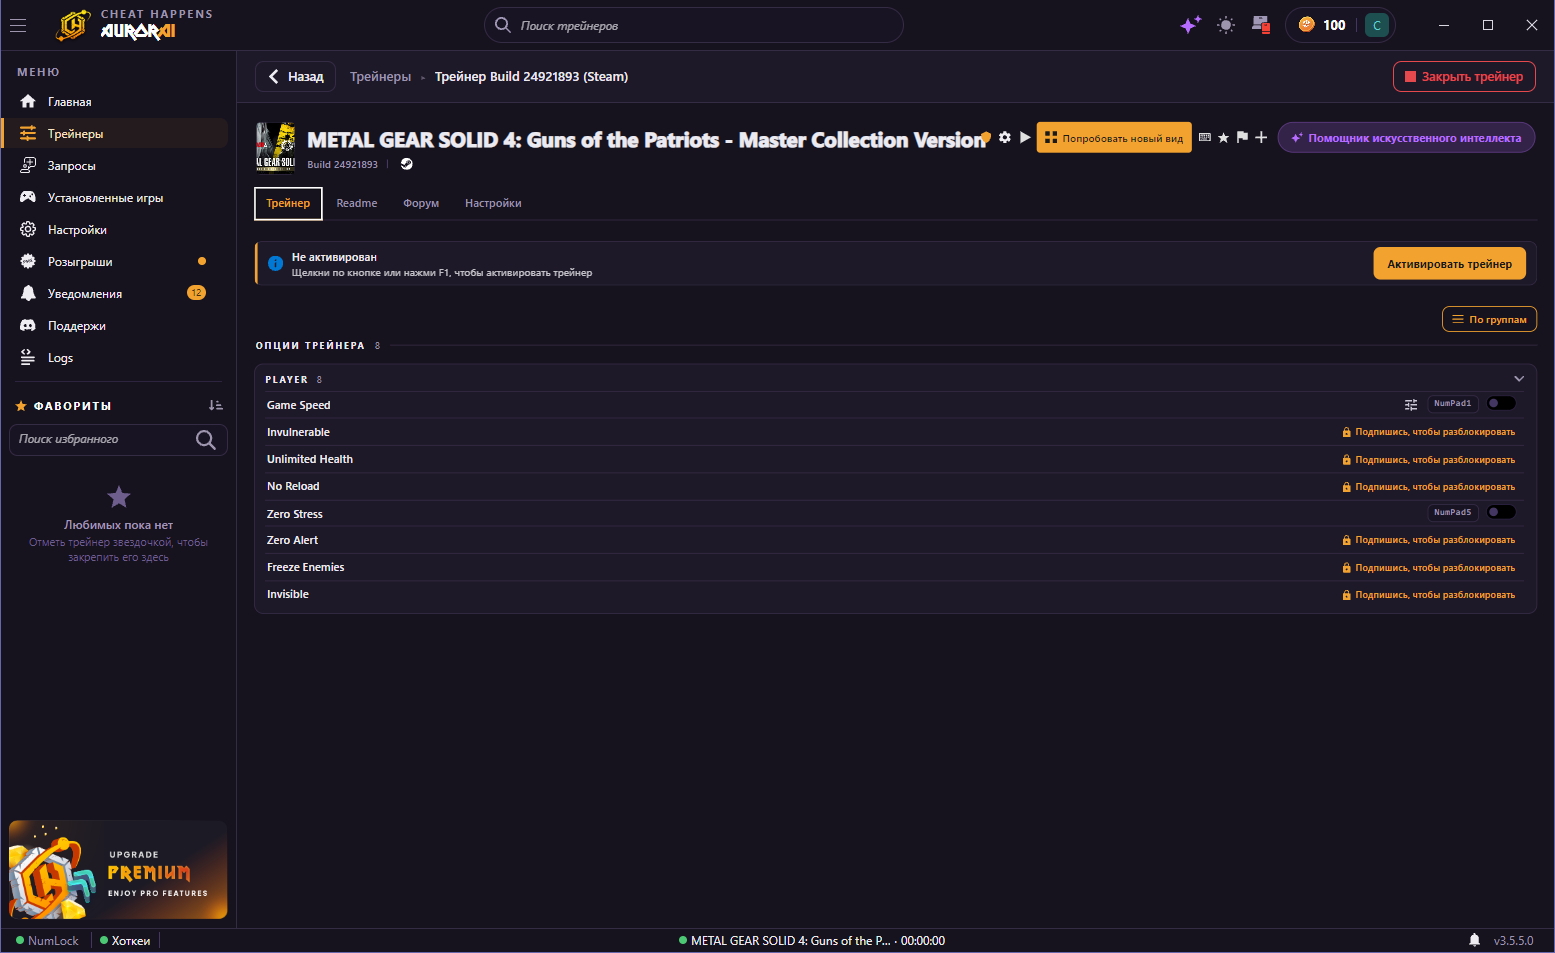Click subscribe-to-unlock link for Unlimited Health
The width and height of the screenshot is (1555, 953).
tap(1428, 460)
